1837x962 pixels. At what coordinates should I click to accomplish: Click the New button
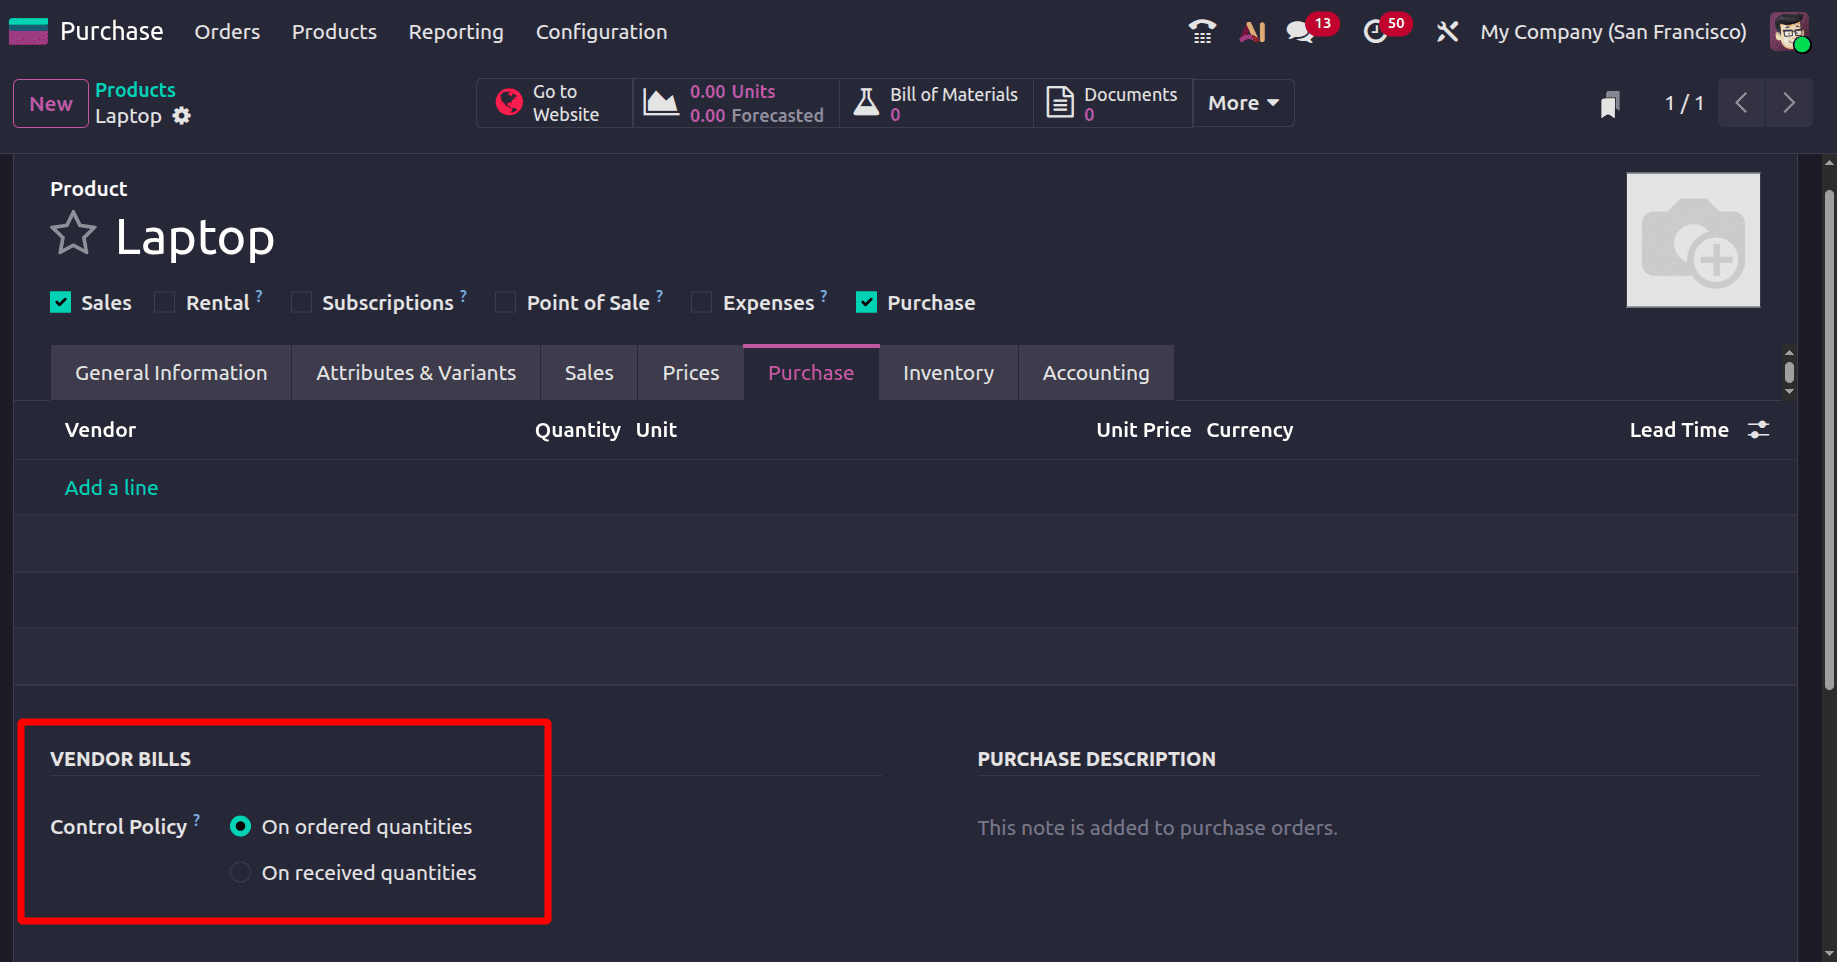click(50, 103)
